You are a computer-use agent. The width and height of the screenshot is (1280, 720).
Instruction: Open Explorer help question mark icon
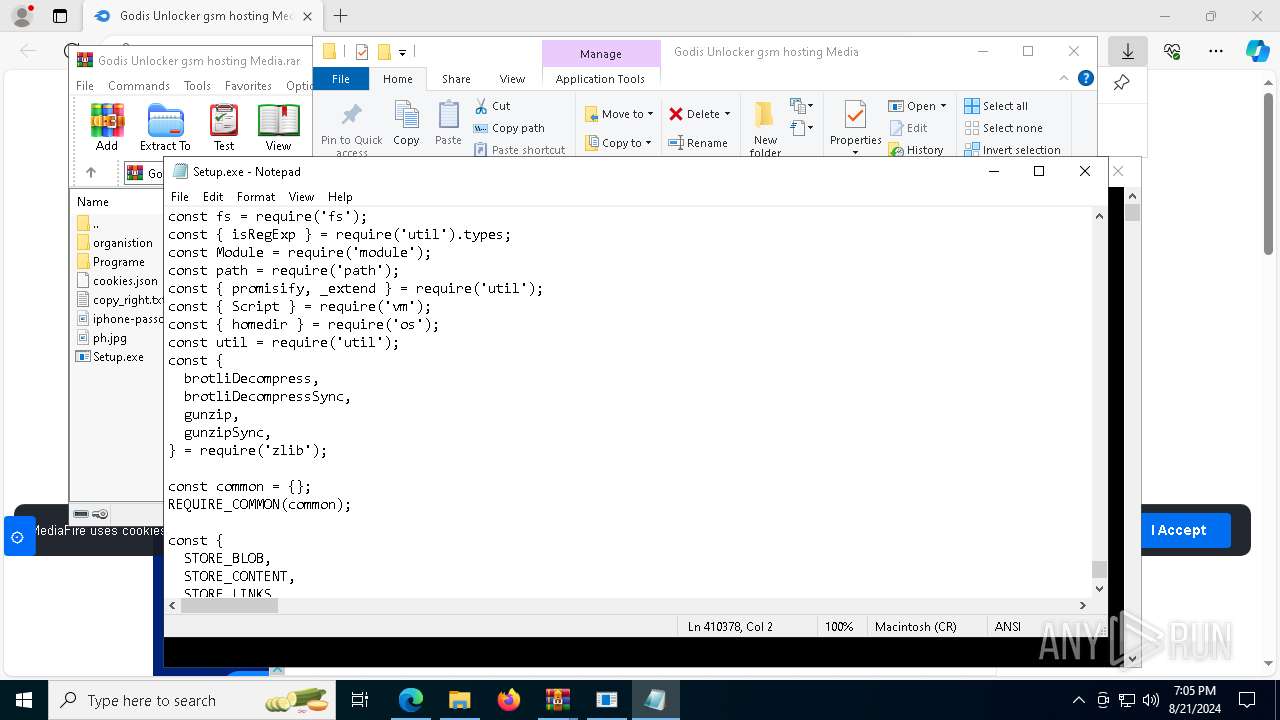(x=1086, y=78)
